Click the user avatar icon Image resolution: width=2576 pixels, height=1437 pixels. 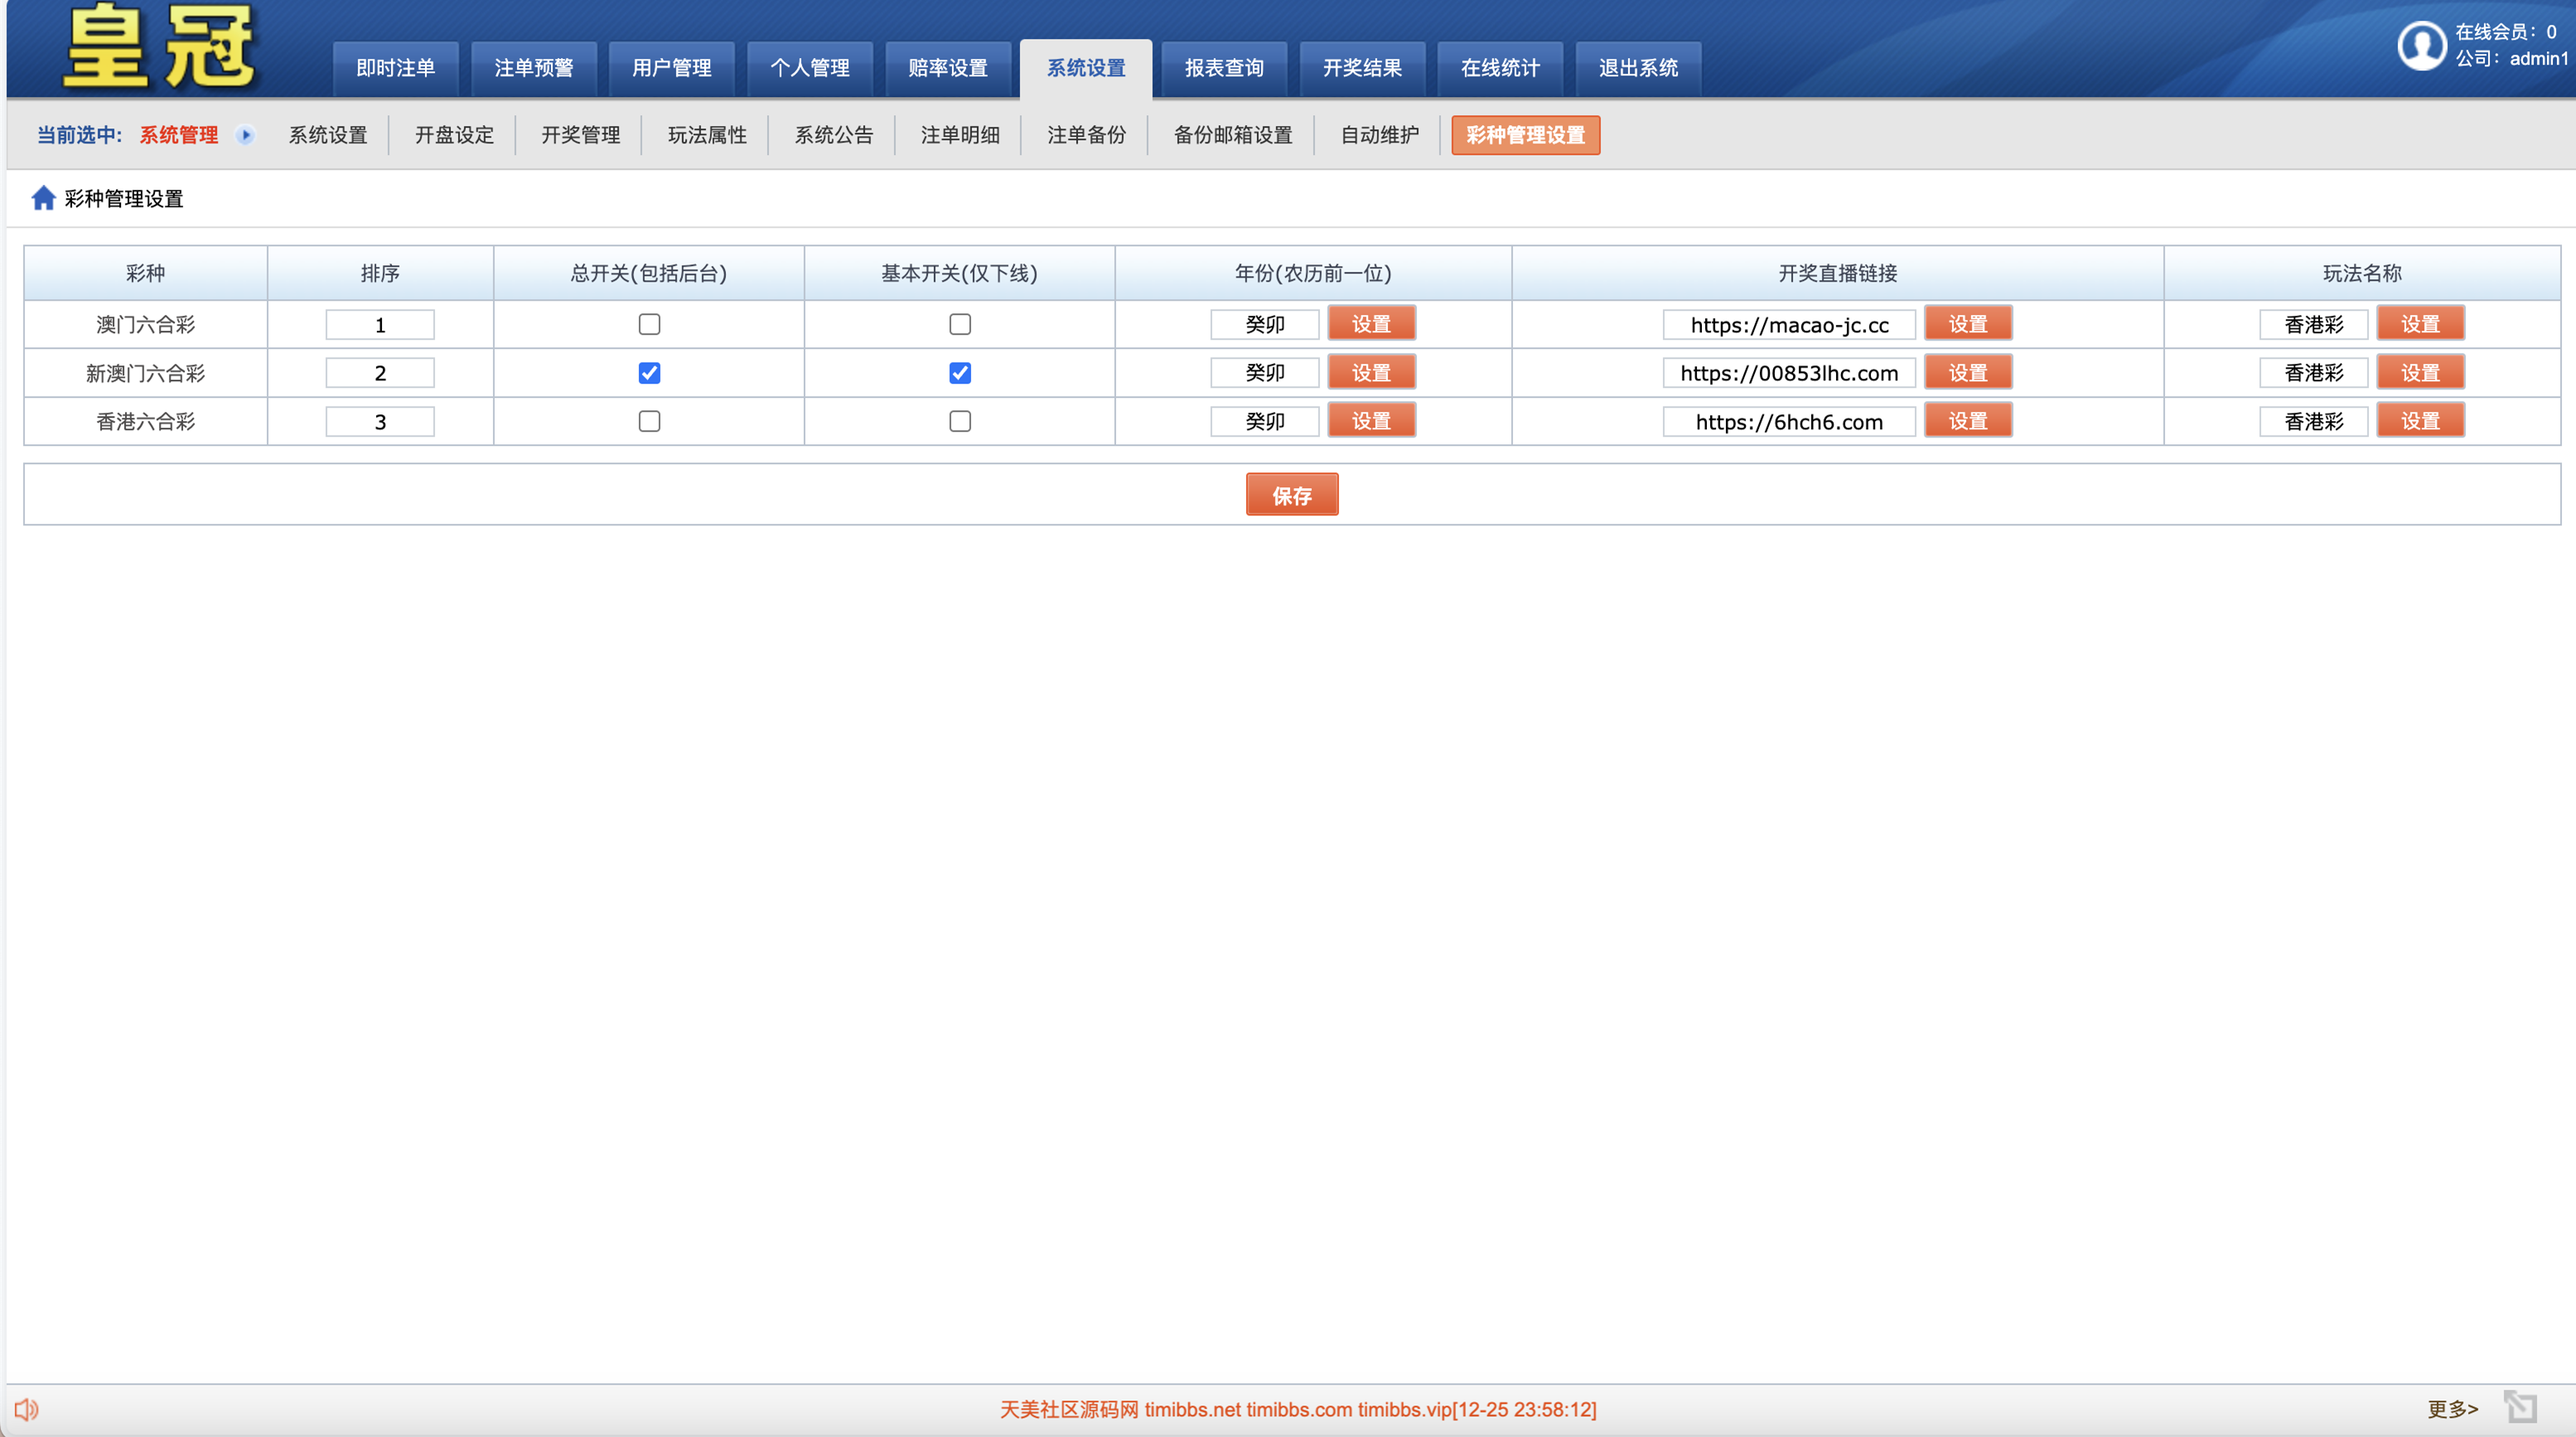(2421, 45)
